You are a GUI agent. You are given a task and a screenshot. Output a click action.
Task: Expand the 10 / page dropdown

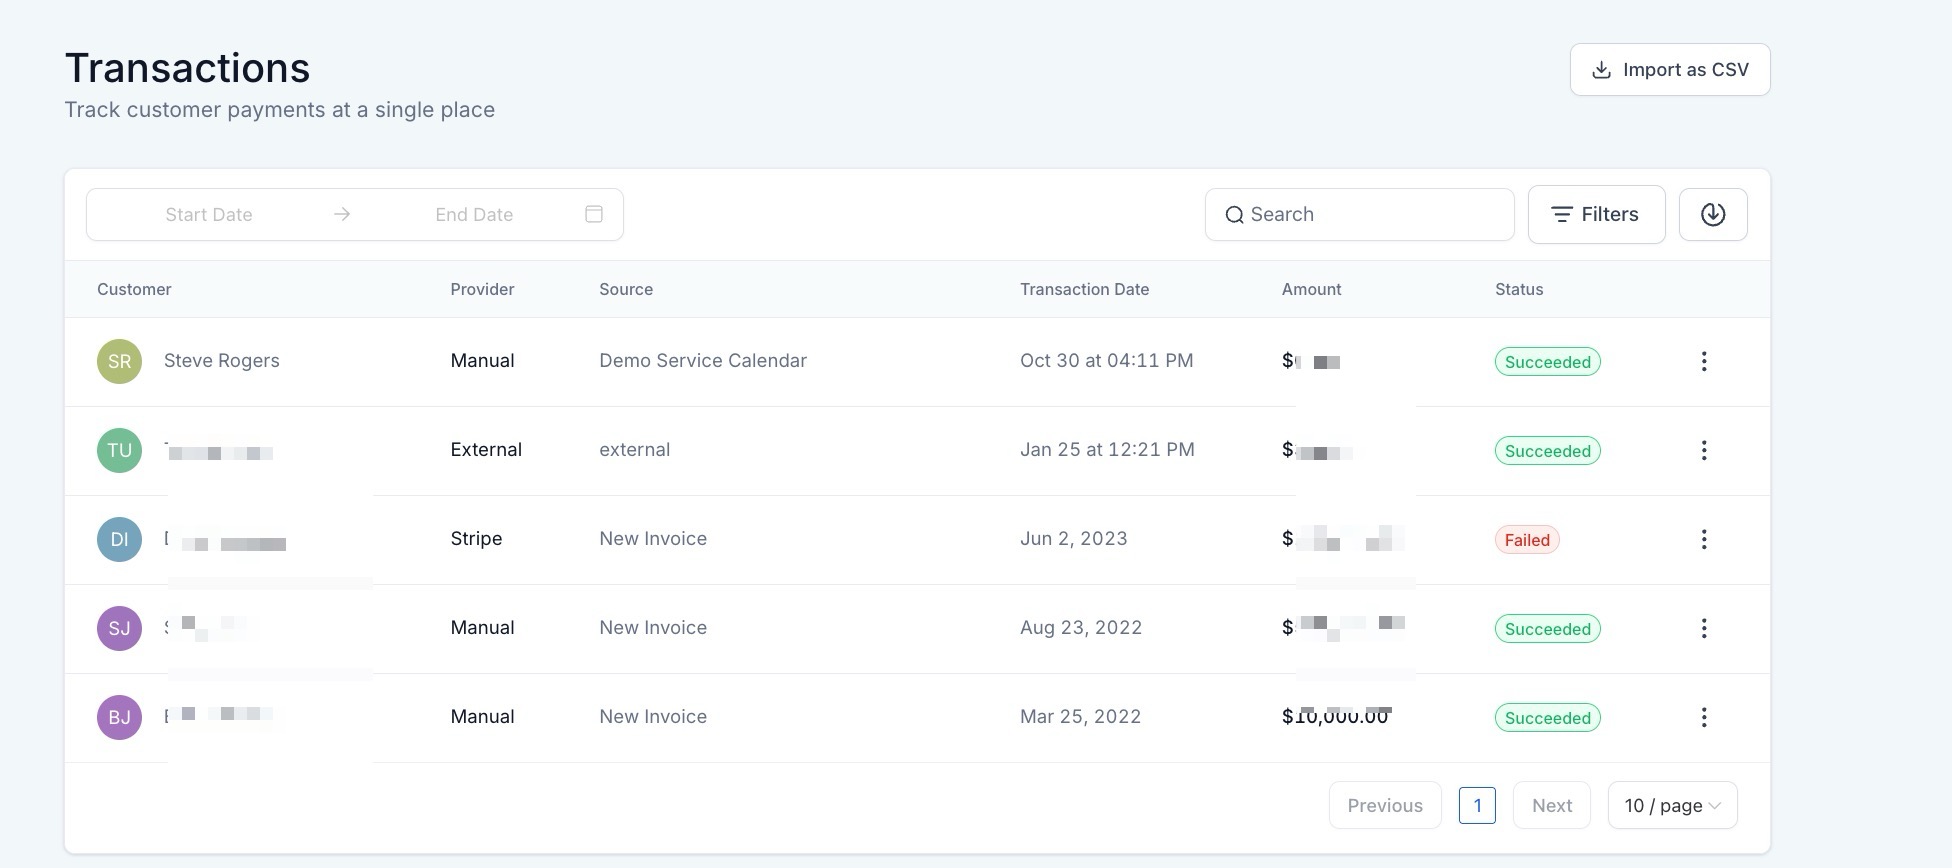pyautogui.click(x=1671, y=806)
